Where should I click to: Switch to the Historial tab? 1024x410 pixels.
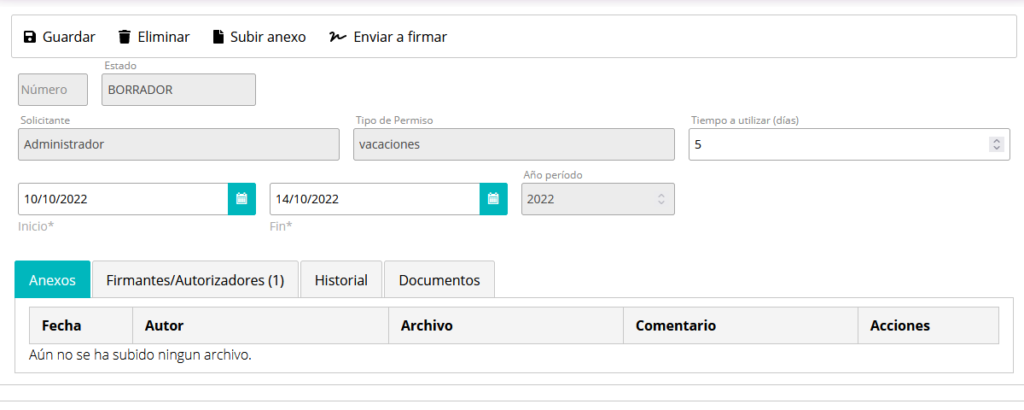341,280
